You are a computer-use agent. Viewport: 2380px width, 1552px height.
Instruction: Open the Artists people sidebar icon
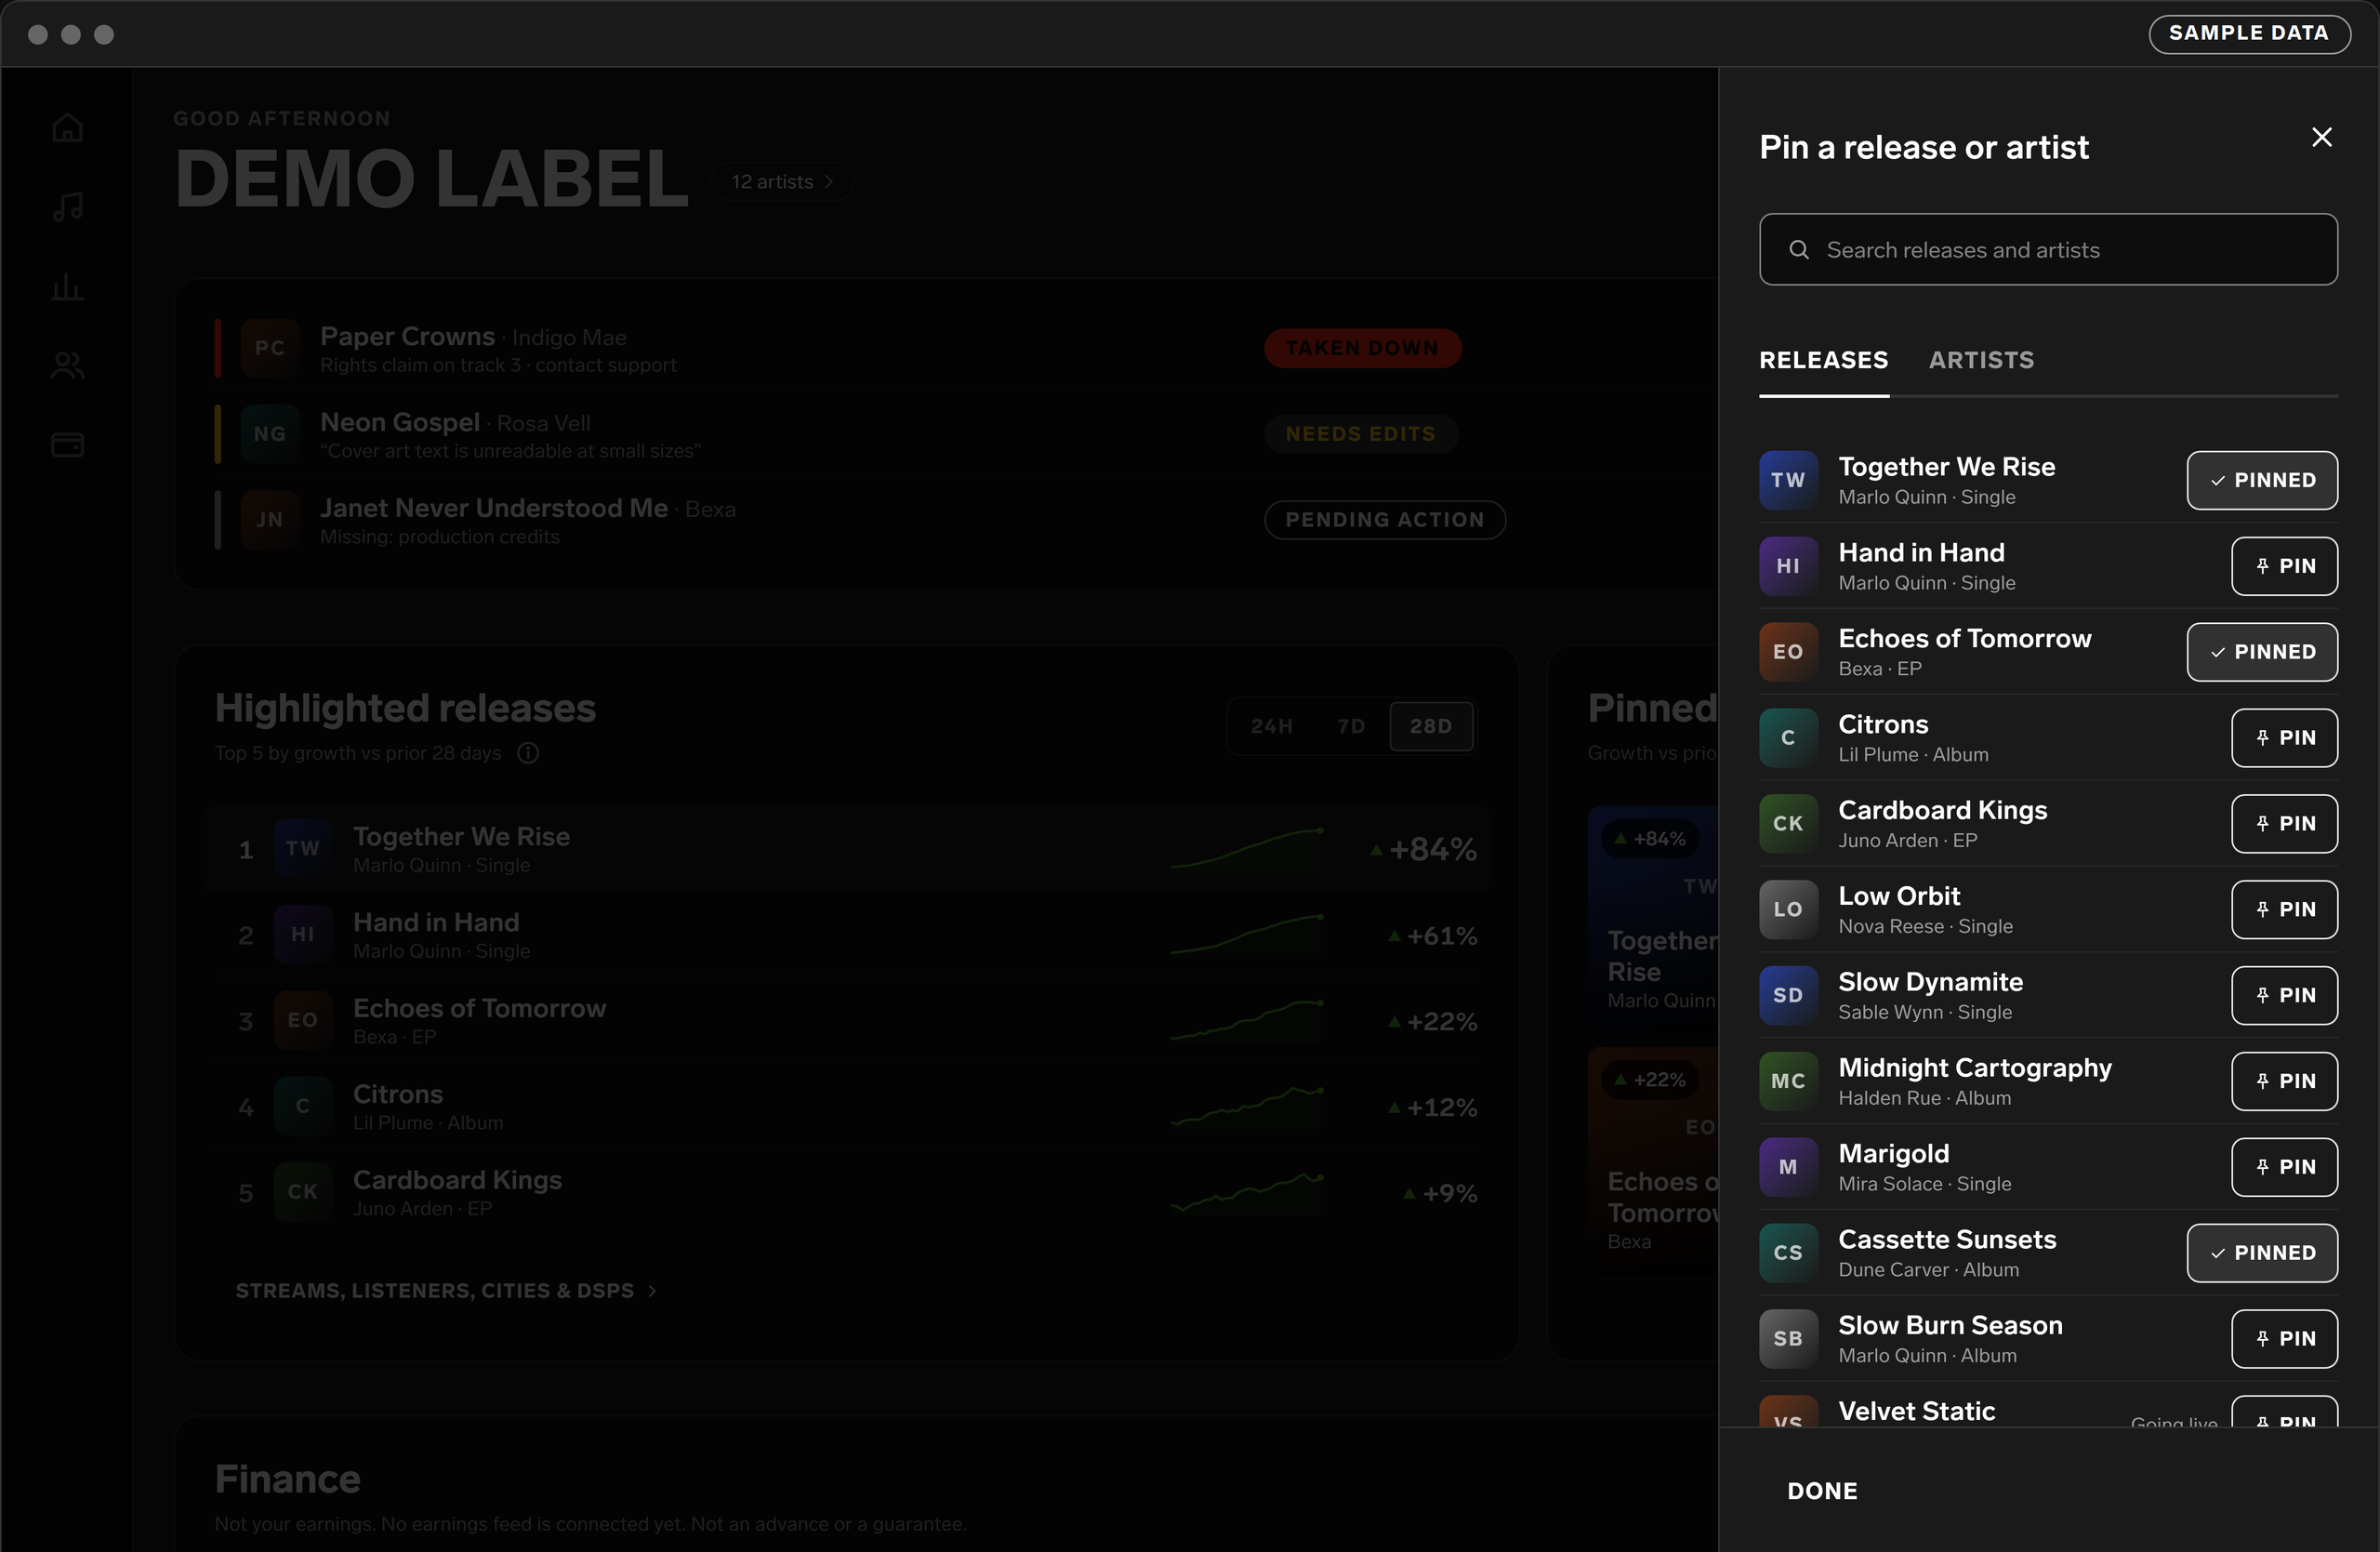click(67, 365)
